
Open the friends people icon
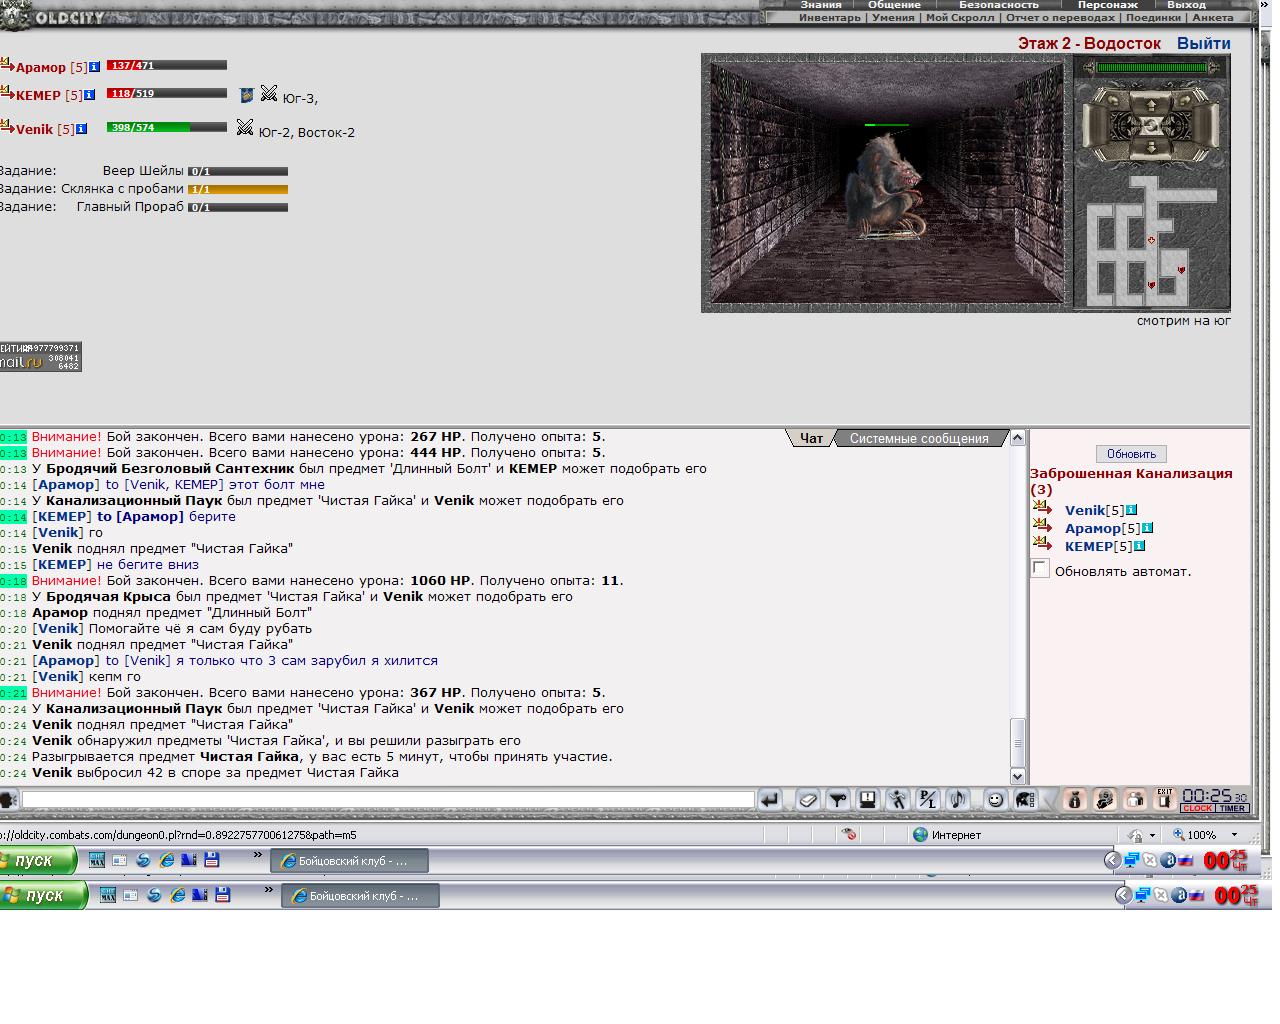(1135, 800)
